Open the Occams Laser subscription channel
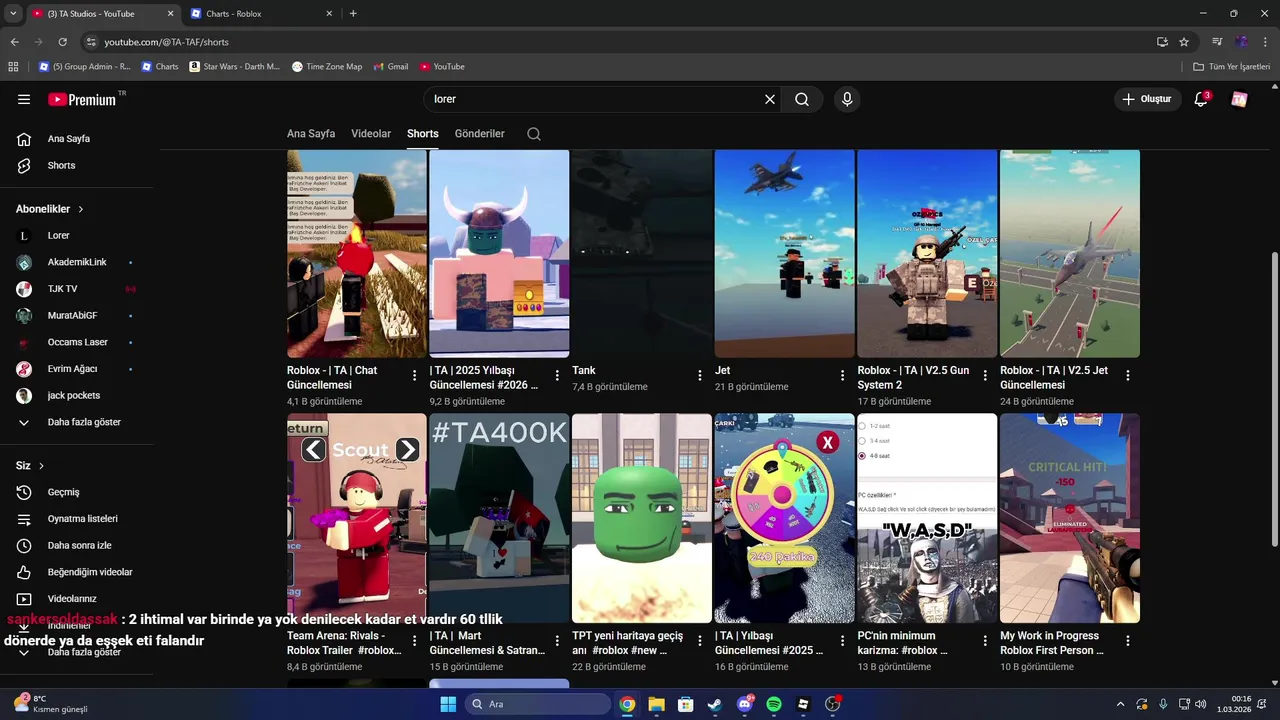Image resolution: width=1280 pixels, height=720 pixels. click(76, 342)
